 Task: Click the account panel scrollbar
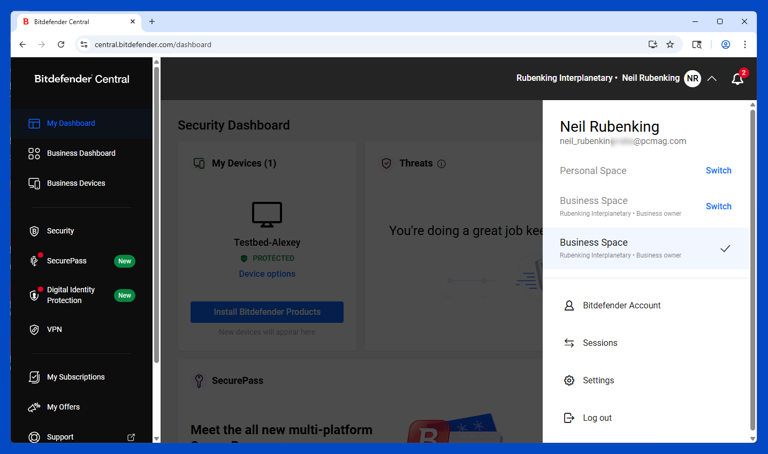(x=752, y=269)
